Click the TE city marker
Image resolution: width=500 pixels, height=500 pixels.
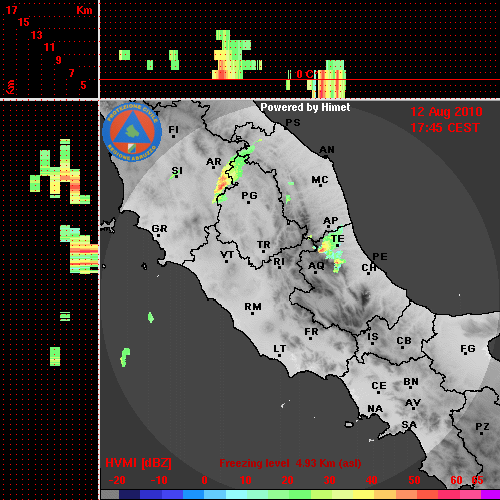[338, 245]
